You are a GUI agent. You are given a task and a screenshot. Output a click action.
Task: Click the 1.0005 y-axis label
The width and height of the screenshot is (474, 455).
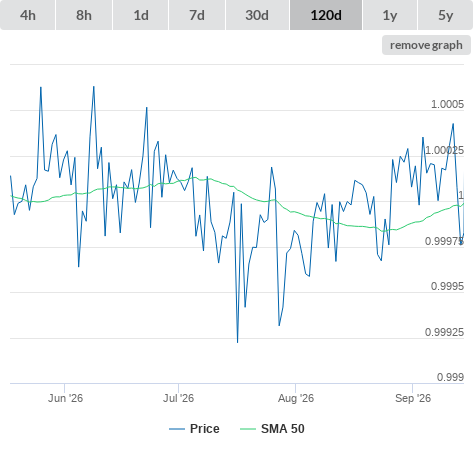tap(447, 104)
